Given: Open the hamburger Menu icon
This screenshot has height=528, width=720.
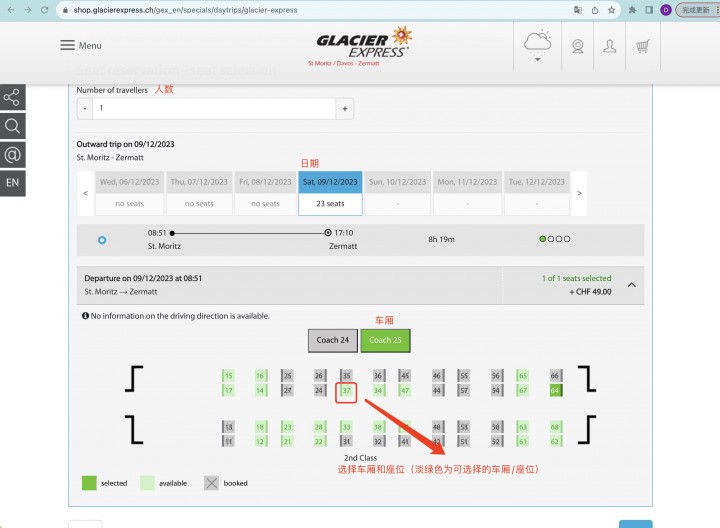Looking at the screenshot, I should 68,45.
